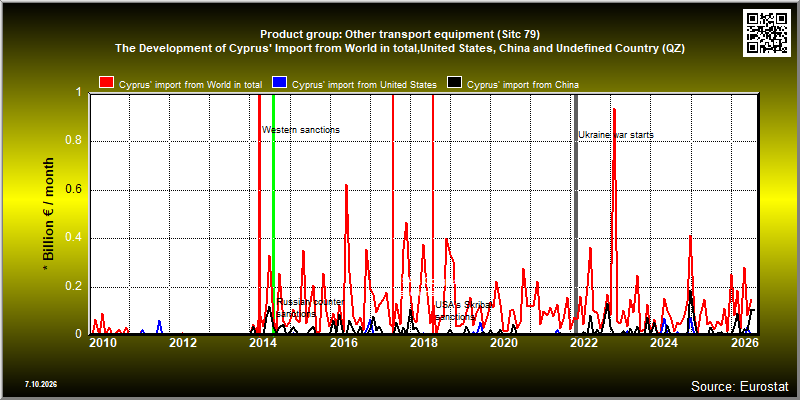Click the black China legend swatch
Viewport: 800px width, 400px height.
(x=455, y=83)
